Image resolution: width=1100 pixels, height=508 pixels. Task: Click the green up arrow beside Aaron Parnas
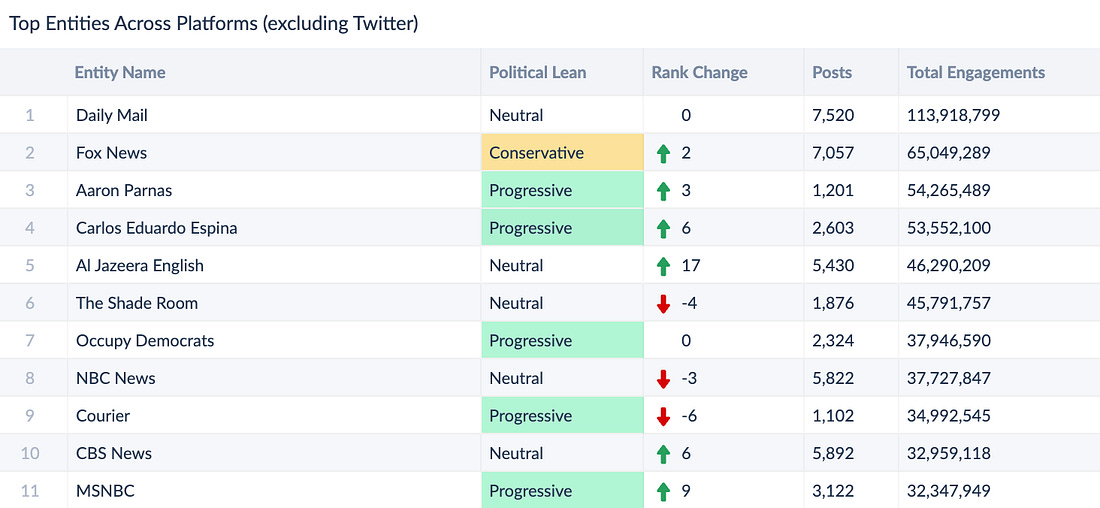click(662, 191)
